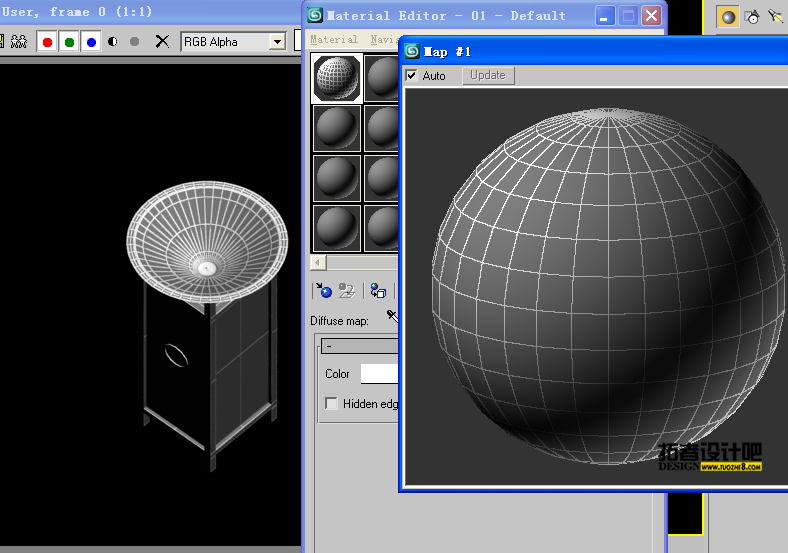Click Put Material to Scene icon
788x553 pixels.
pyautogui.click(x=347, y=291)
